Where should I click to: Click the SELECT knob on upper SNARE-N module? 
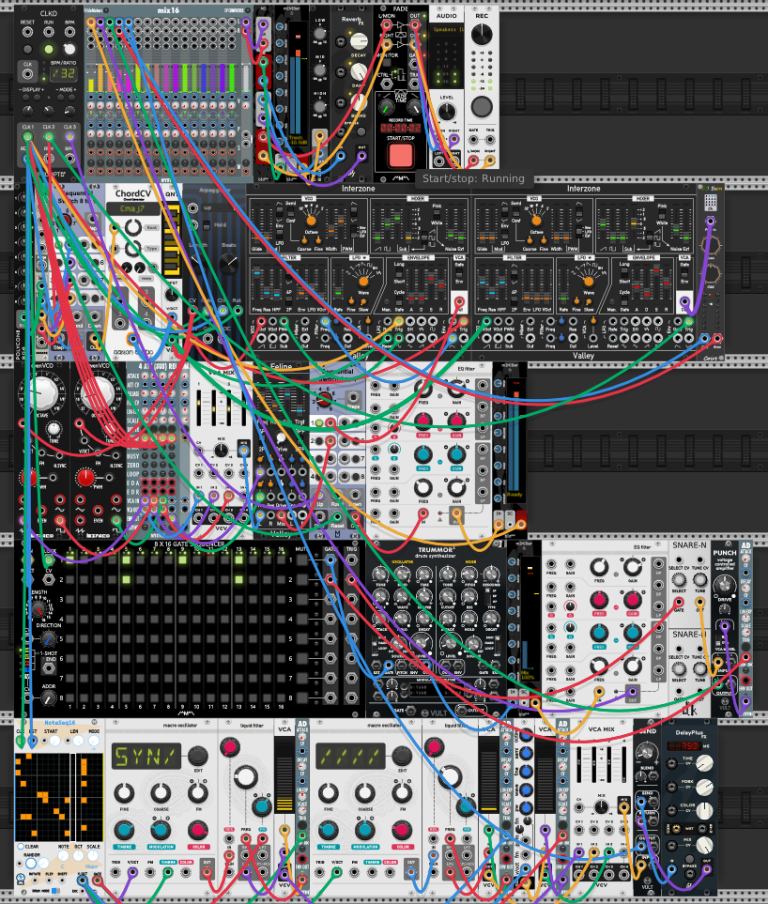679,579
